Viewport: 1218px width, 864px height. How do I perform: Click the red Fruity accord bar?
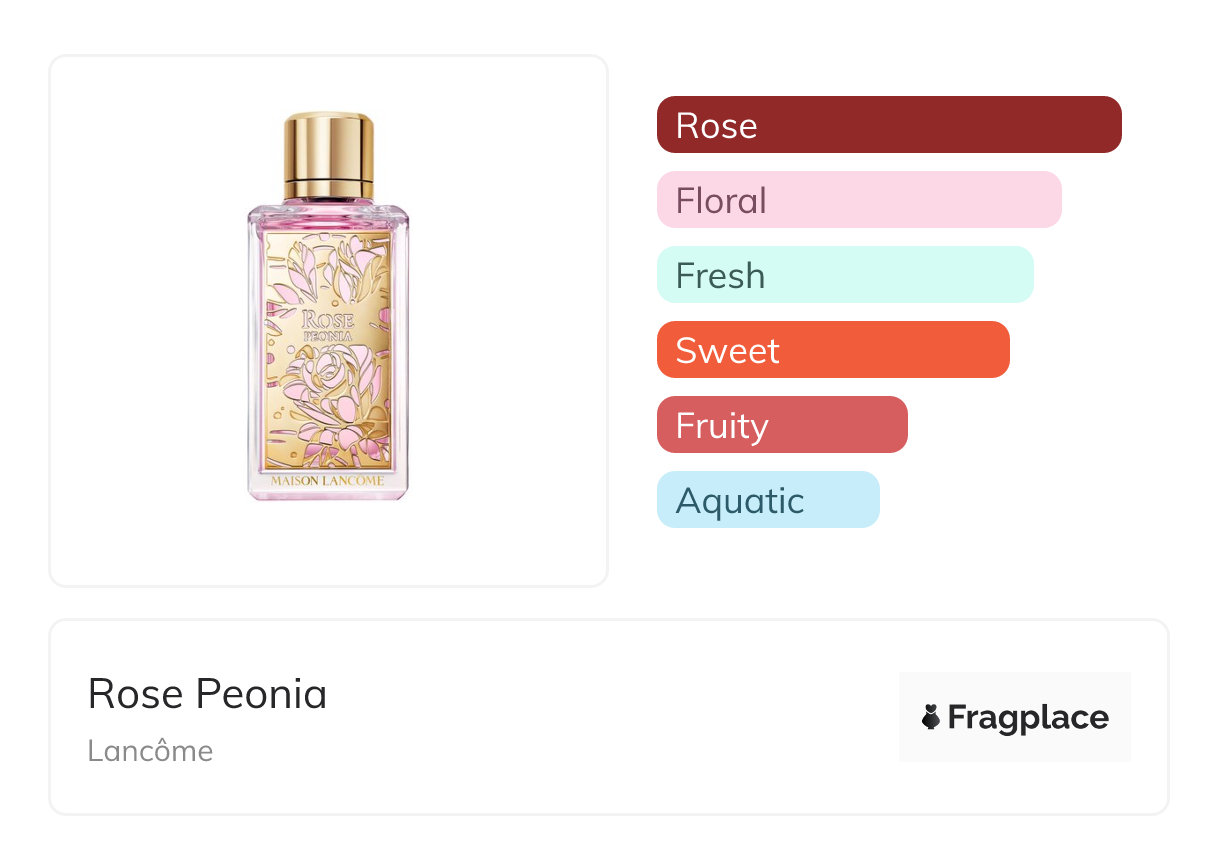(781, 425)
